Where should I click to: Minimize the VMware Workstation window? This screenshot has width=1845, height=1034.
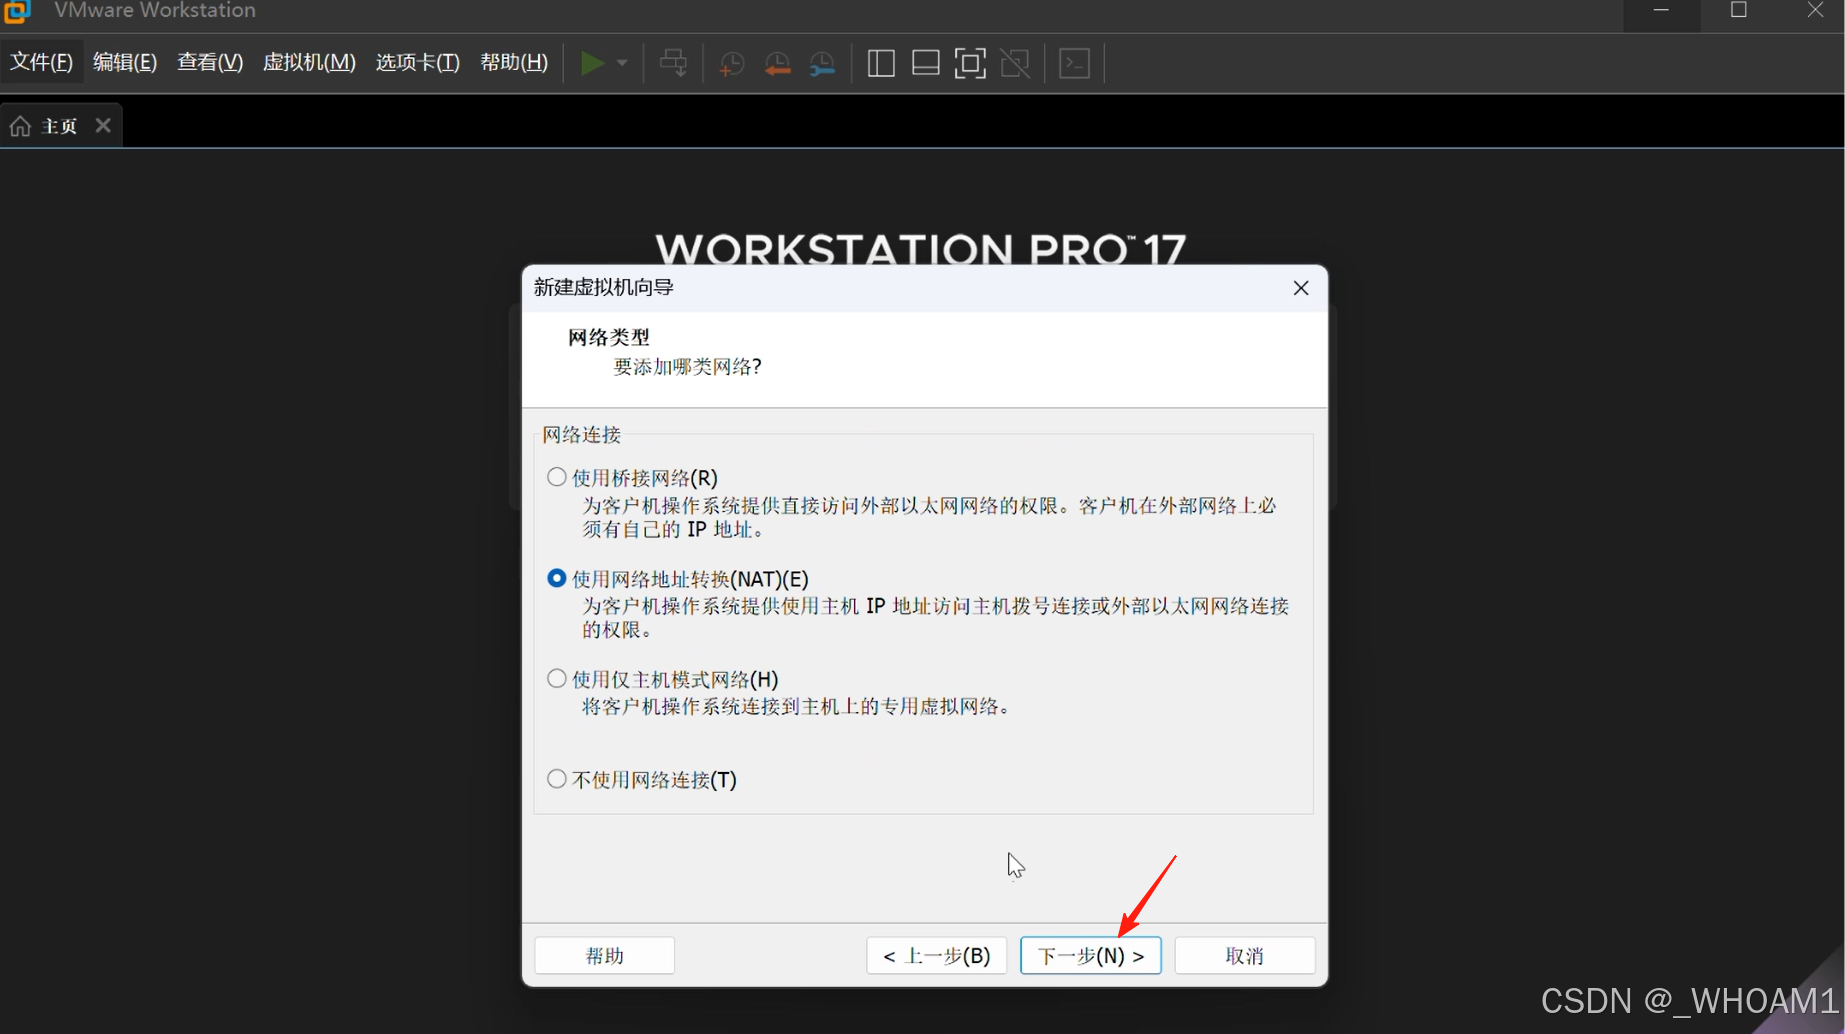(x=1661, y=11)
